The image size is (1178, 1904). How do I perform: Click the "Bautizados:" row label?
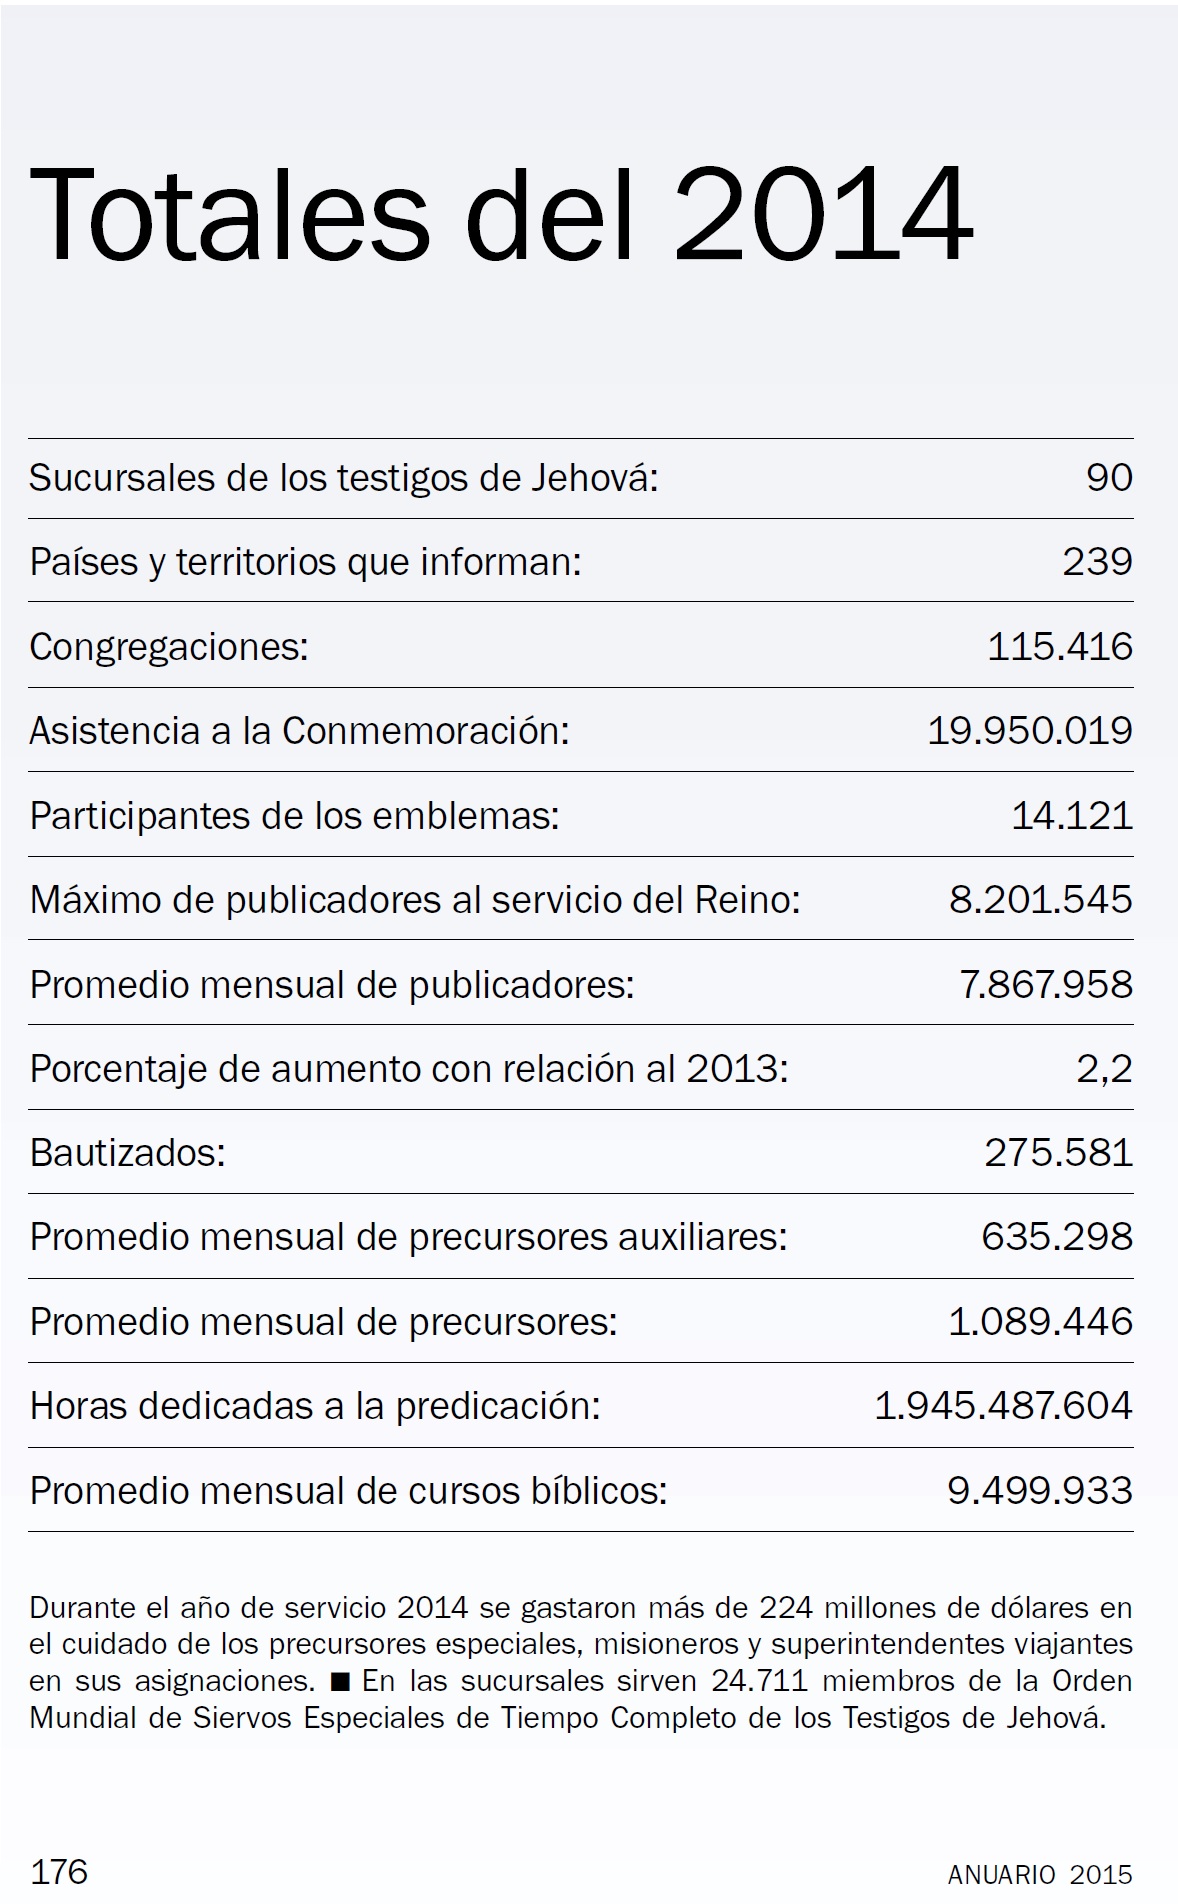tap(128, 1153)
